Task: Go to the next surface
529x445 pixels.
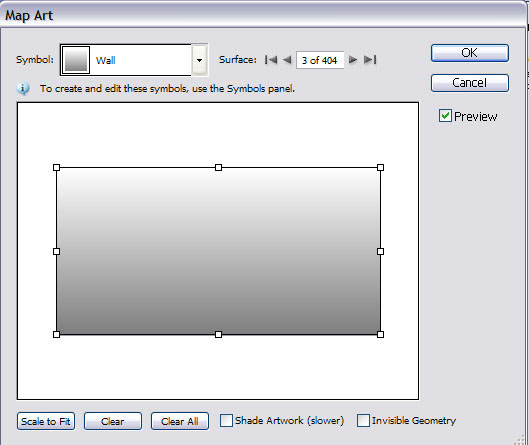Action: (353, 60)
